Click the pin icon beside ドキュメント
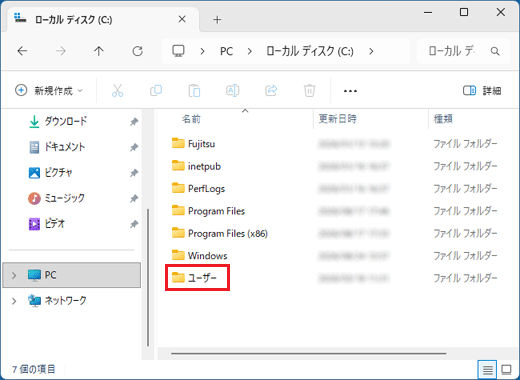Screen dimensions: 520x380 134,147
